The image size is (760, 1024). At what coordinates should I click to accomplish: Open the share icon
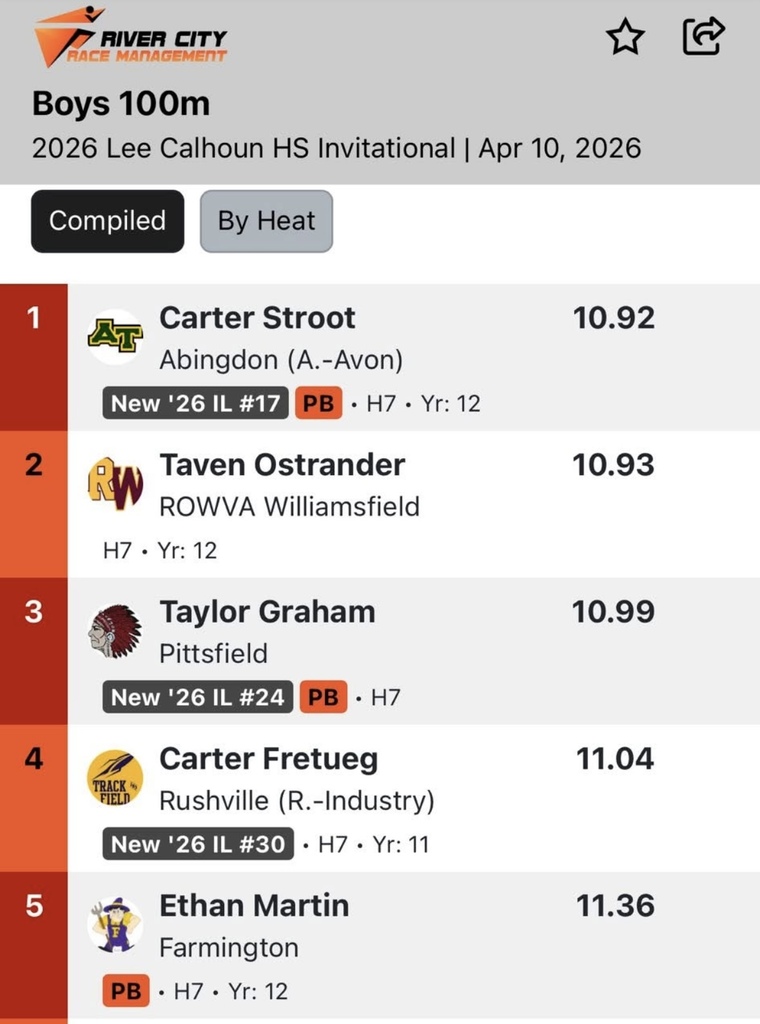point(703,37)
